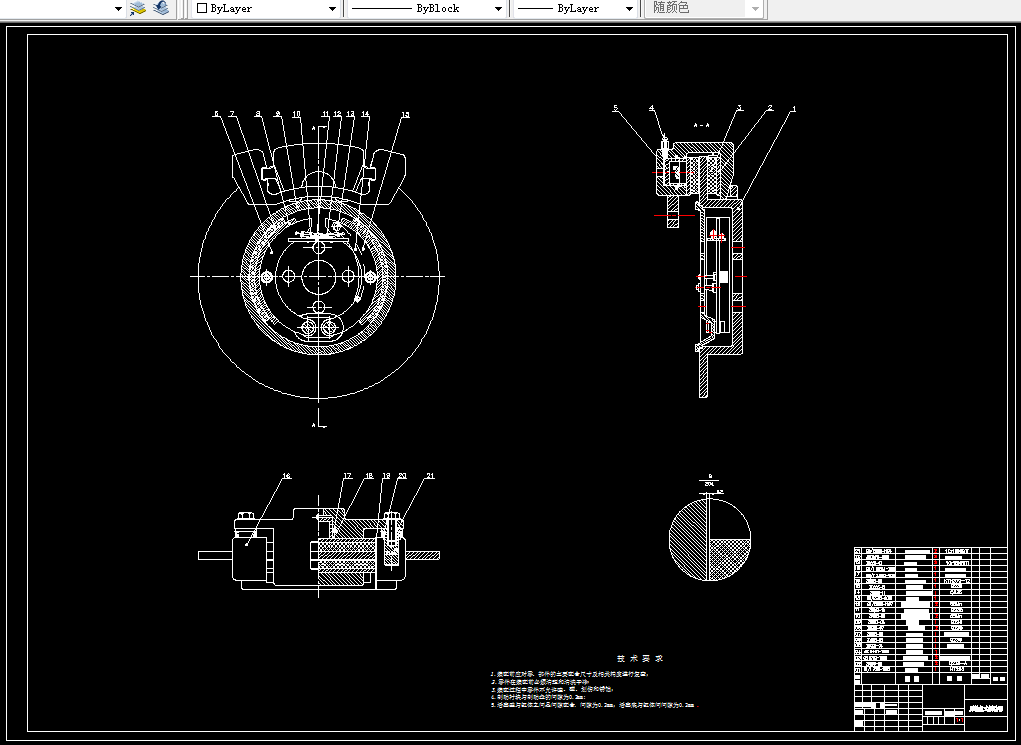Select the A - A section view label

point(701,125)
